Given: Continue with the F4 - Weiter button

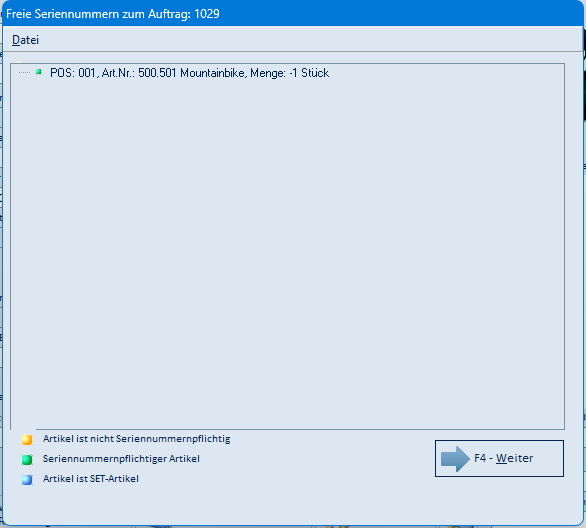Looking at the screenshot, I should [499, 458].
